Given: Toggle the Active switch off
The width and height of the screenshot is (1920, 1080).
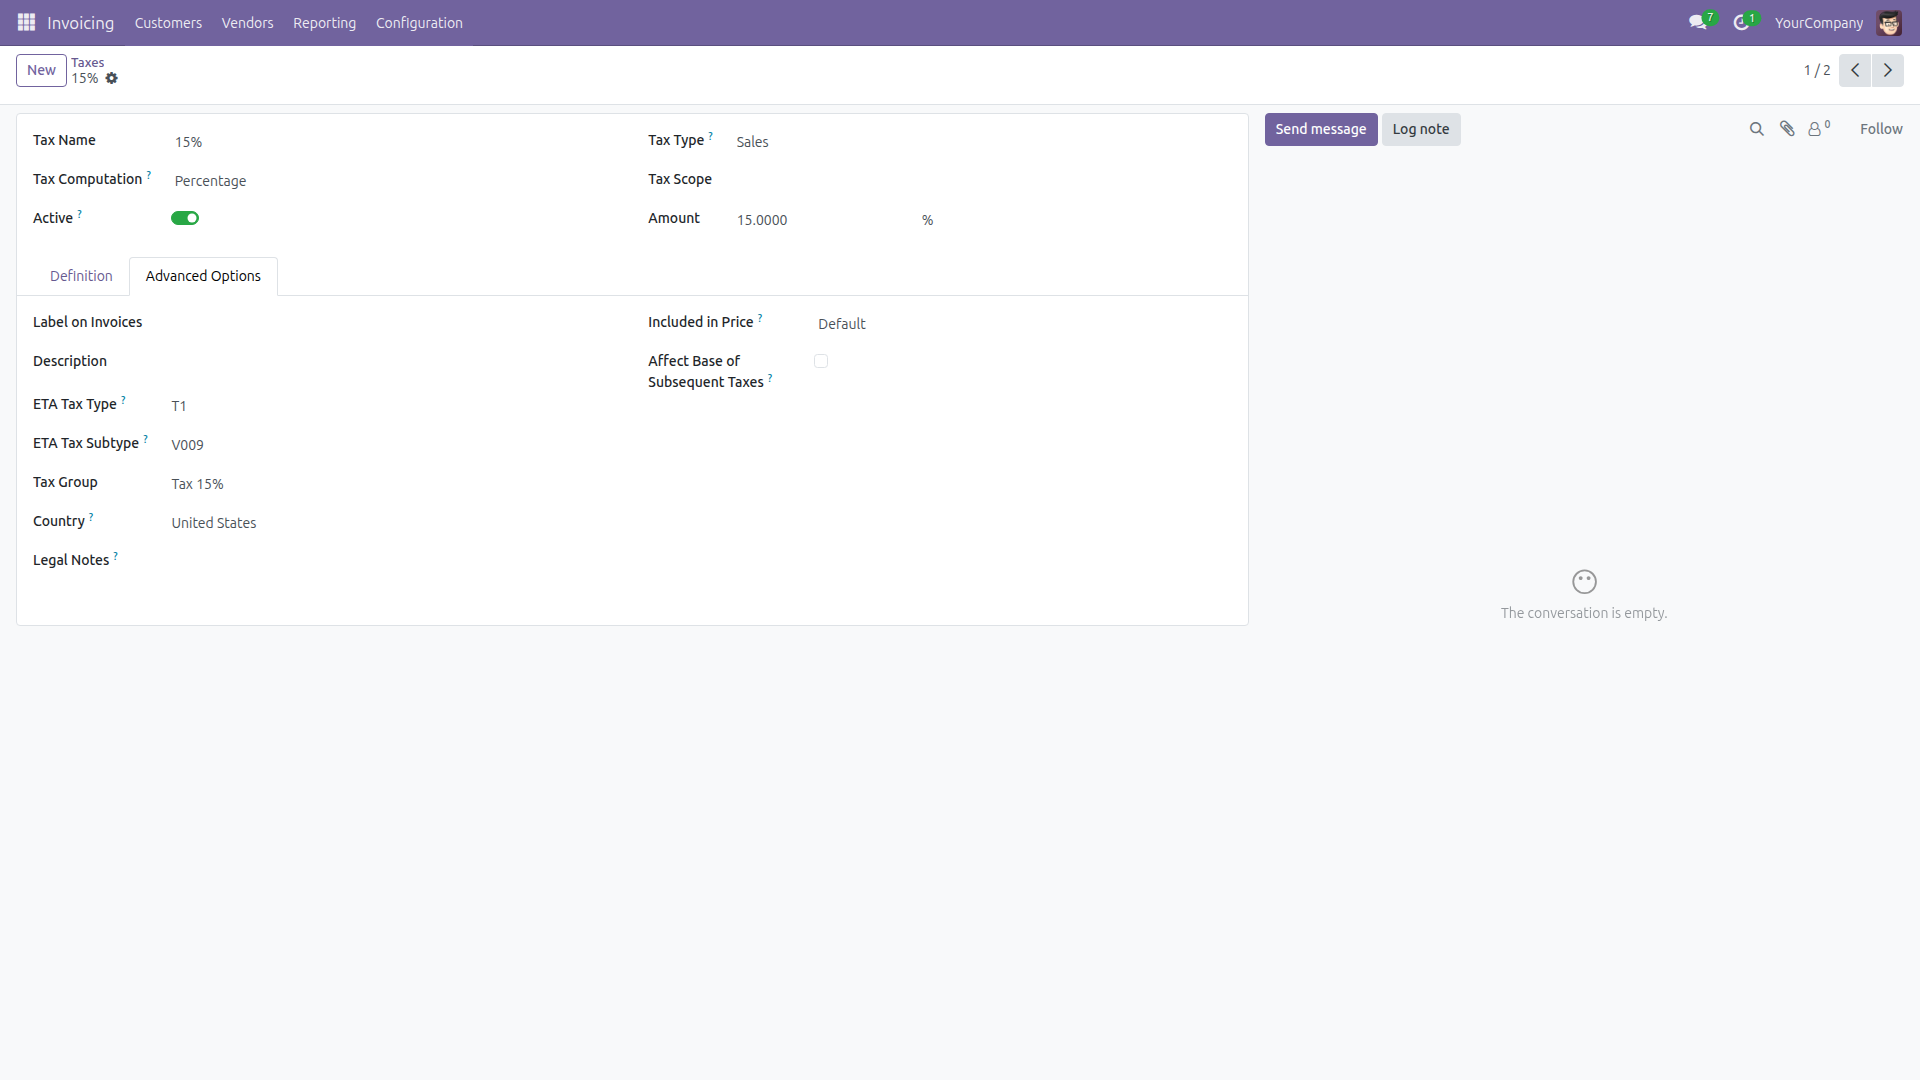Looking at the screenshot, I should coord(185,218).
